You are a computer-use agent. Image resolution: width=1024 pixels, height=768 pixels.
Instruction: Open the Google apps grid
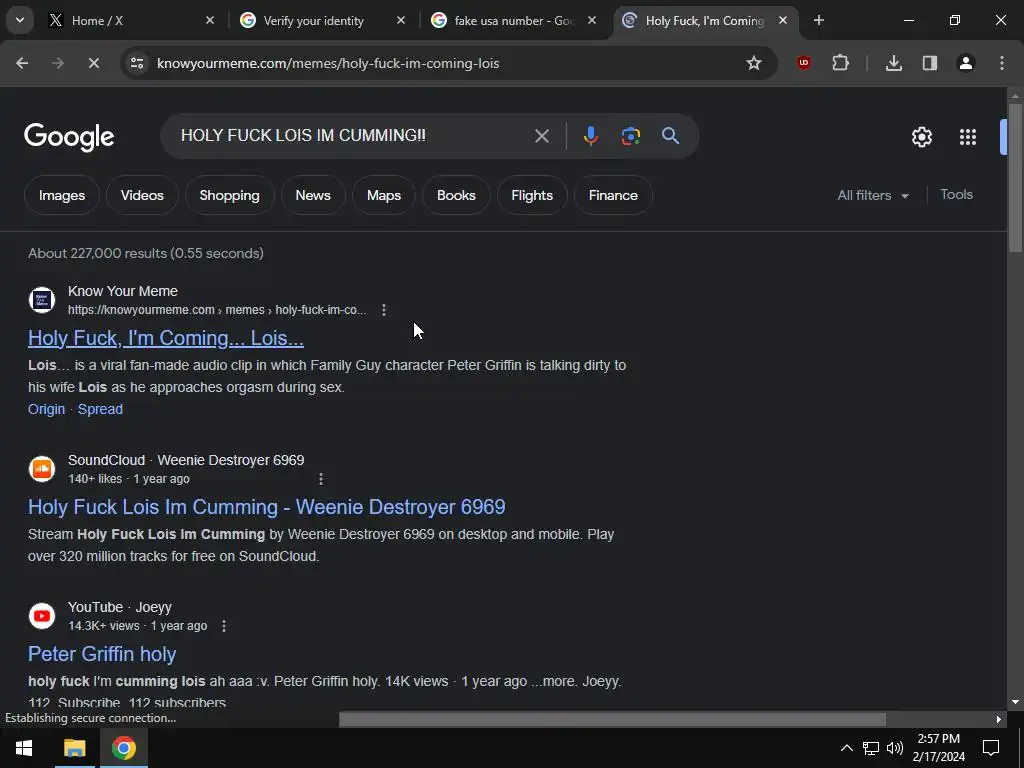tap(968, 137)
